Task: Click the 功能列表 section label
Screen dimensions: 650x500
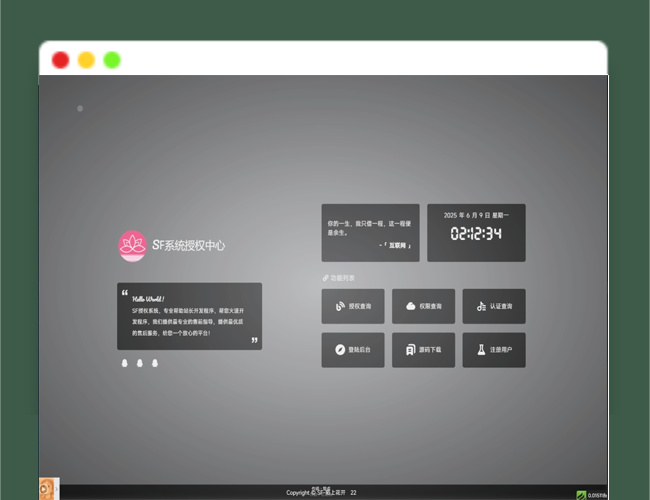Action: pyautogui.click(x=342, y=278)
